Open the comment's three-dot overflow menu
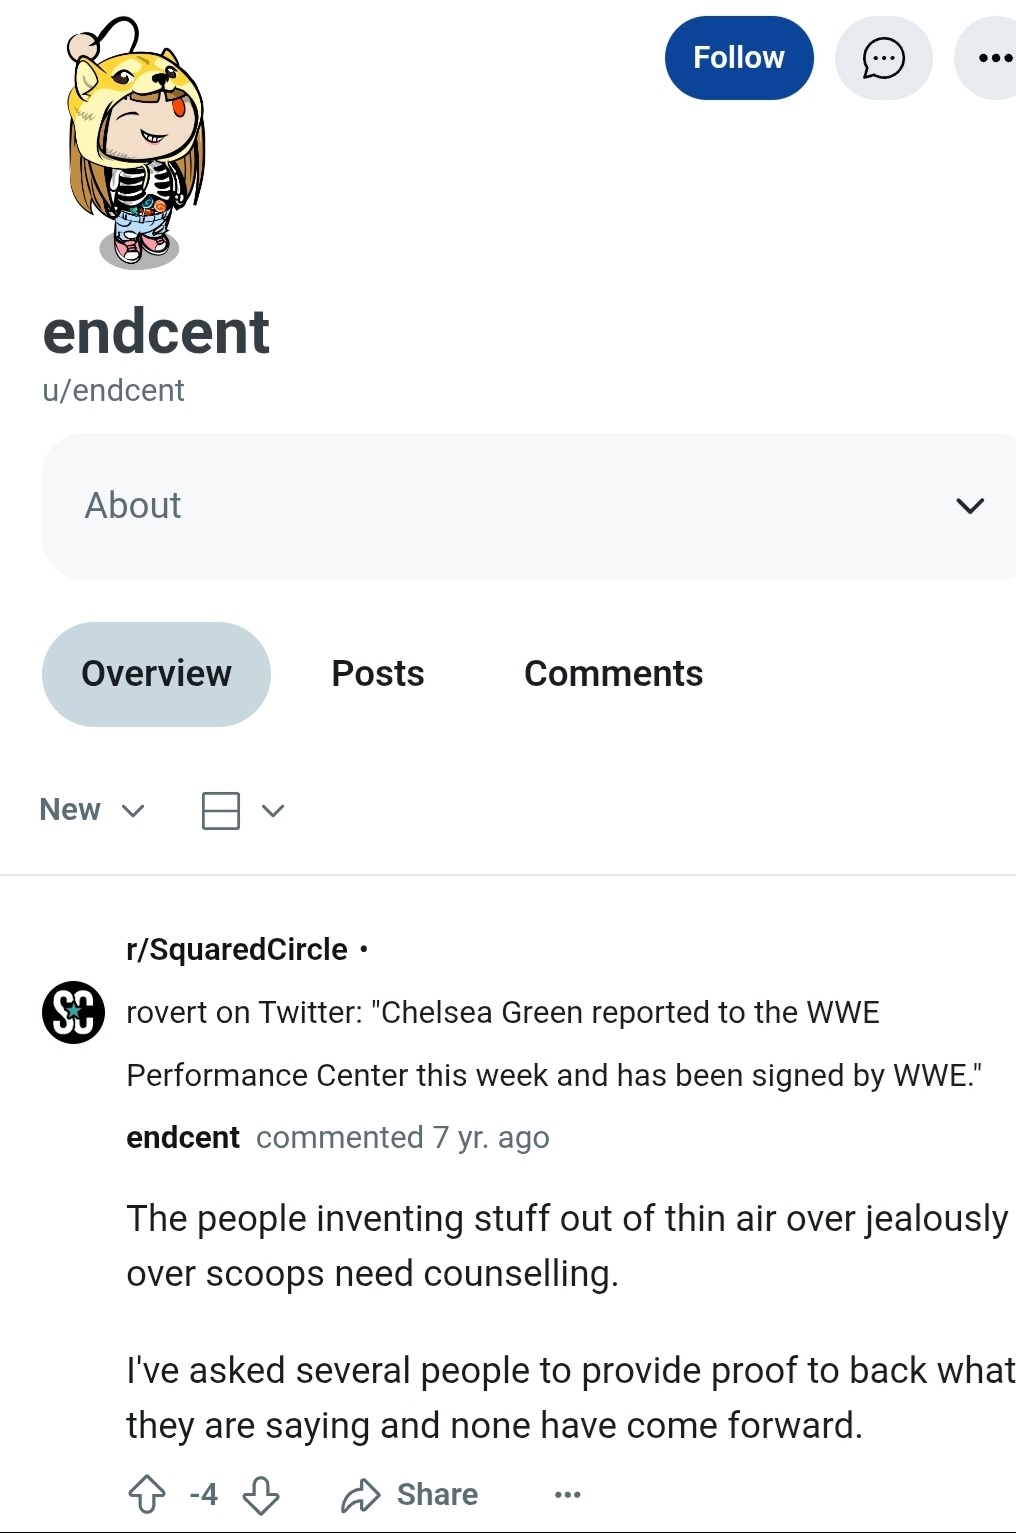Image resolution: width=1016 pixels, height=1533 pixels. pos(567,1494)
